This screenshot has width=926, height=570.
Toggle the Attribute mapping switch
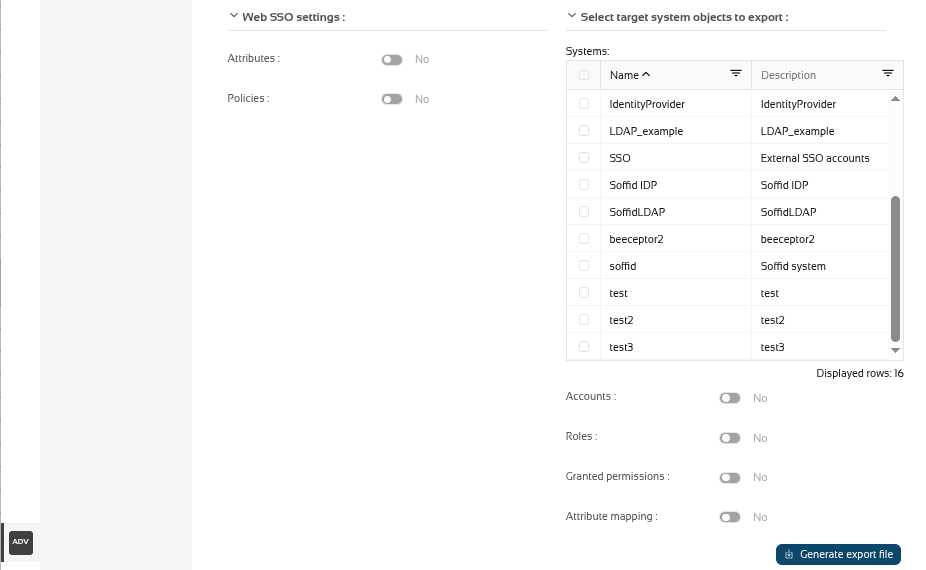pyautogui.click(x=730, y=517)
